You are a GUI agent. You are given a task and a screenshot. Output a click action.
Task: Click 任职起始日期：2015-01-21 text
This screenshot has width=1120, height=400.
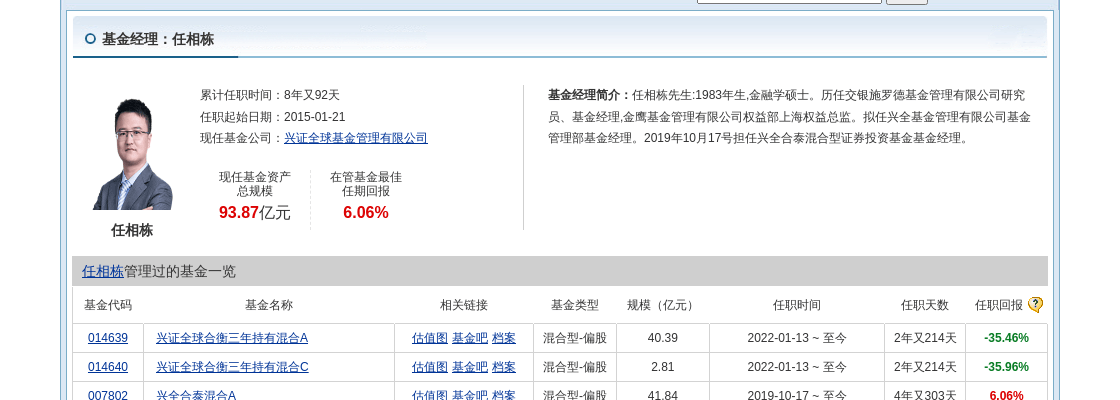point(272,116)
